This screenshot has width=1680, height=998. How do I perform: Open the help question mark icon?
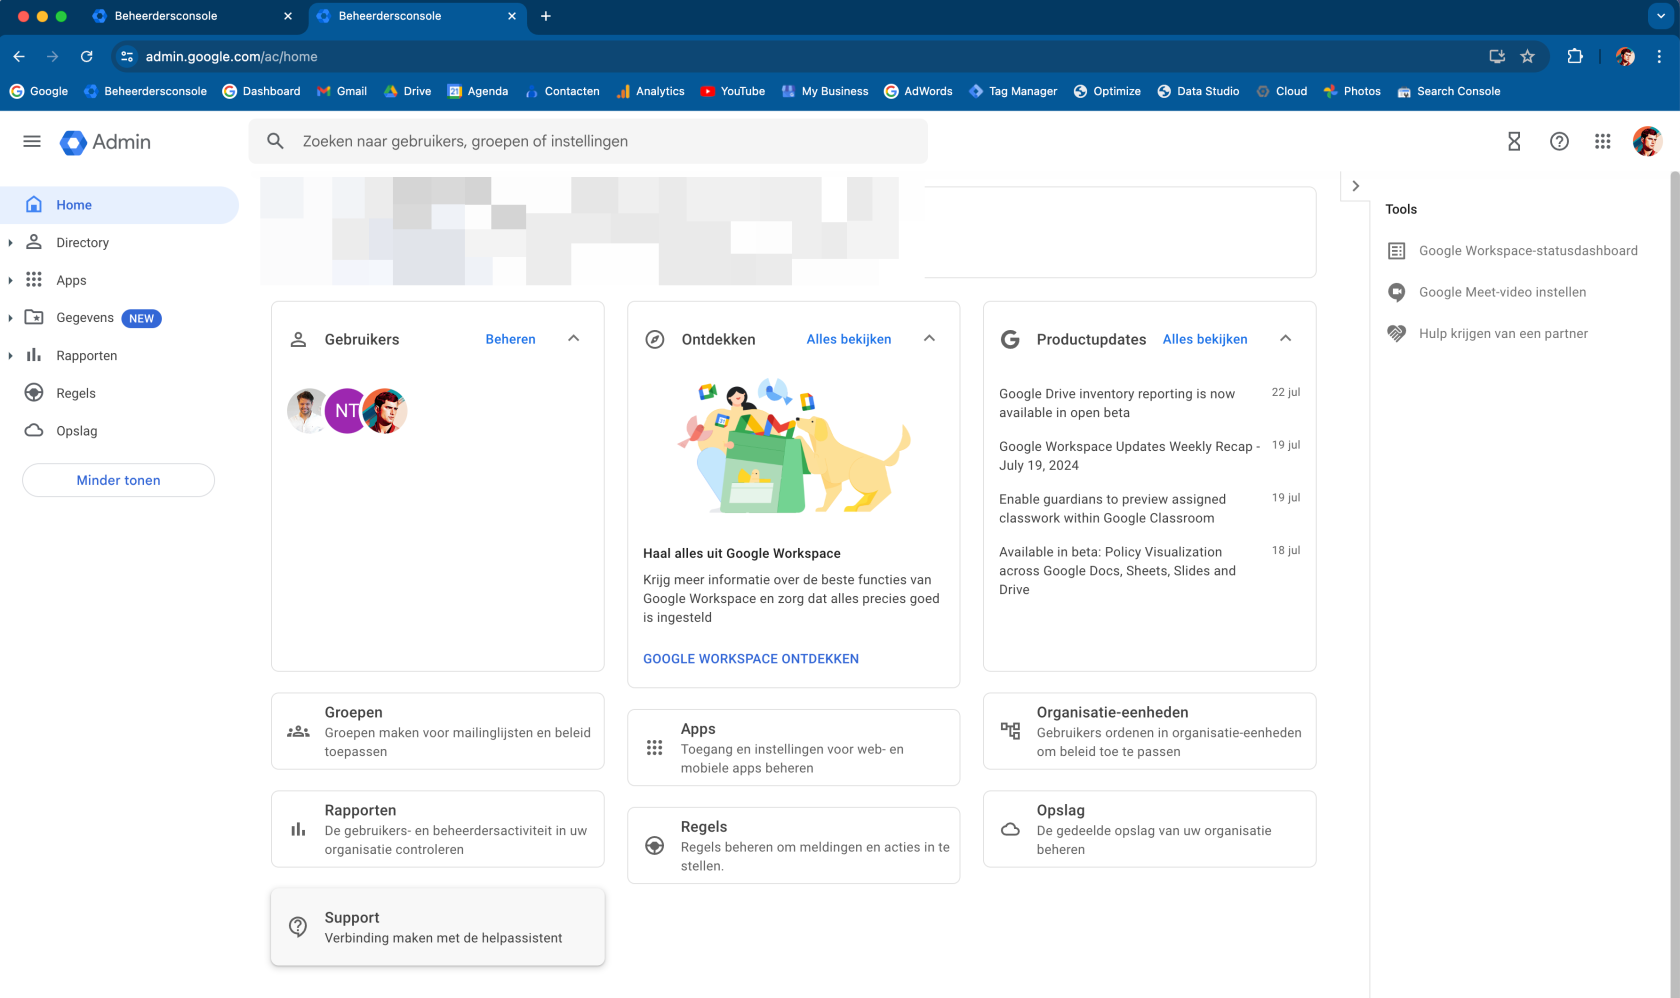click(x=1559, y=142)
